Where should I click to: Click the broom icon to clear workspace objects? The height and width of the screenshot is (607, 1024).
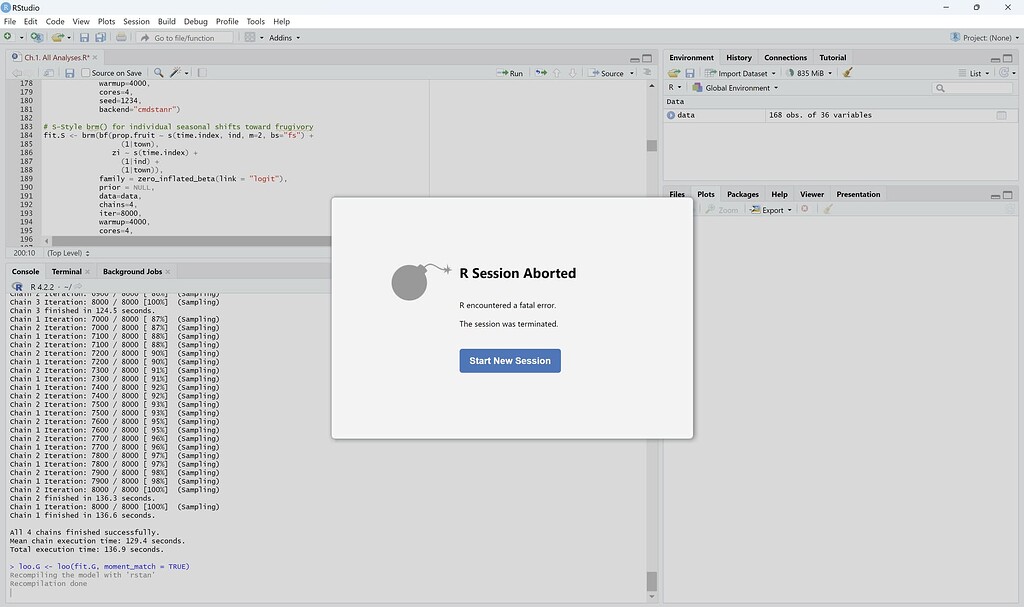[846, 72]
